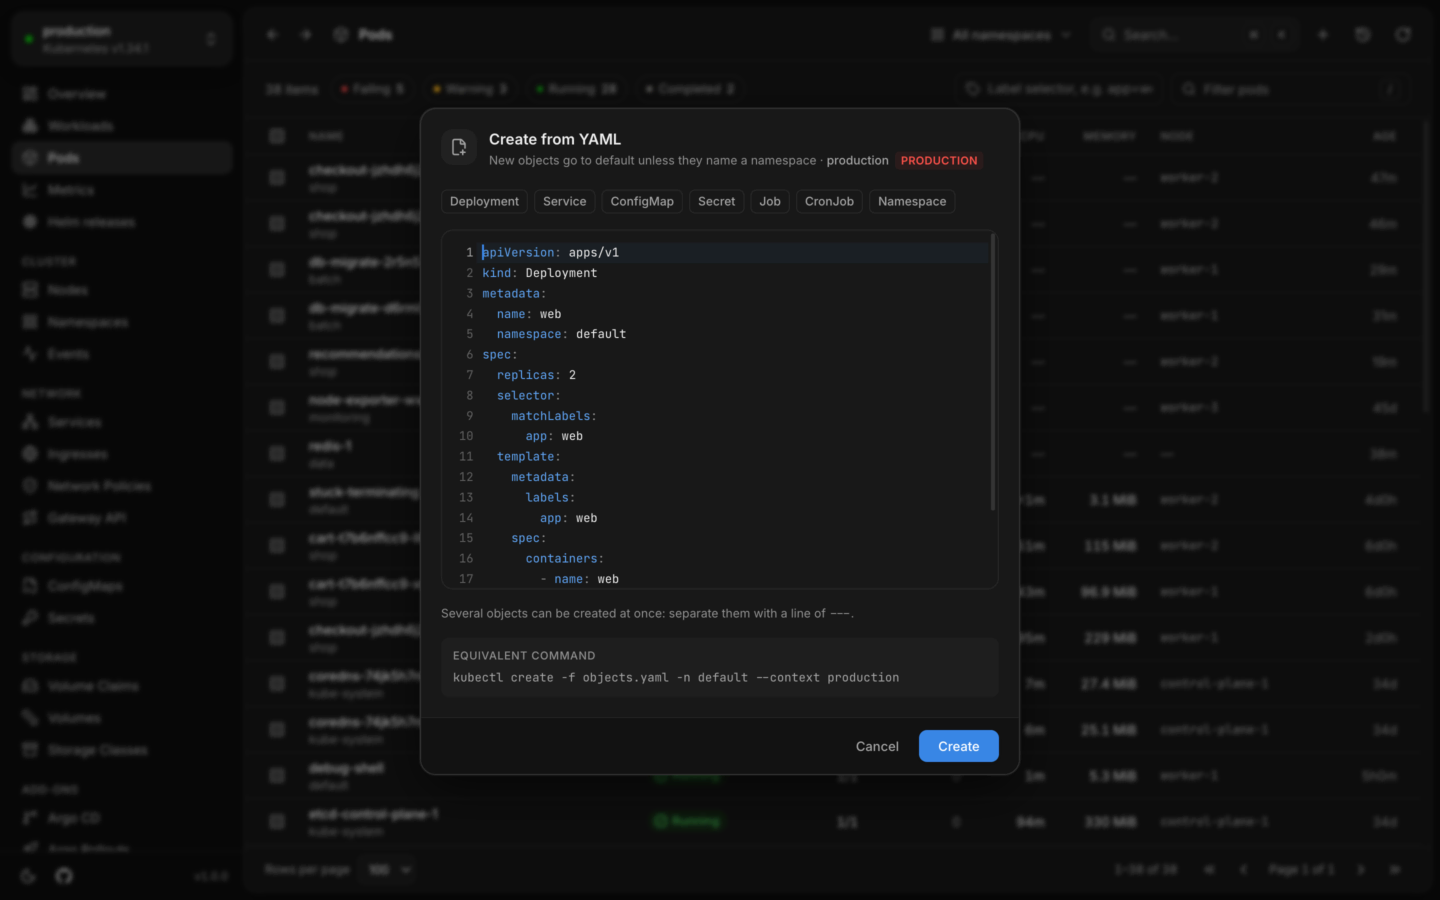Open the All namespaces dropdown
The height and width of the screenshot is (900, 1440).
pyautogui.click(x=1001, y=35)
